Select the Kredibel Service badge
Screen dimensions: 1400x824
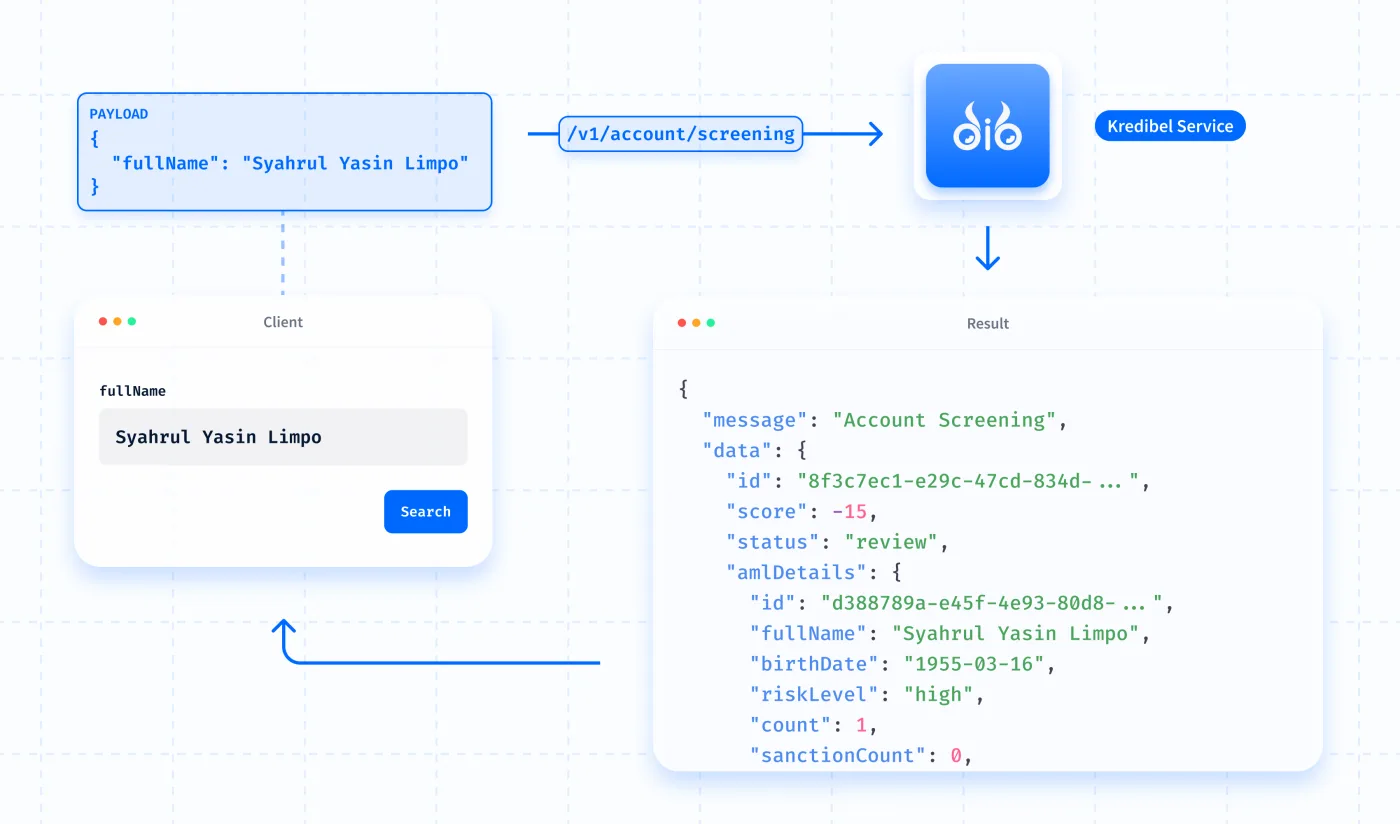pos(1170,126)
